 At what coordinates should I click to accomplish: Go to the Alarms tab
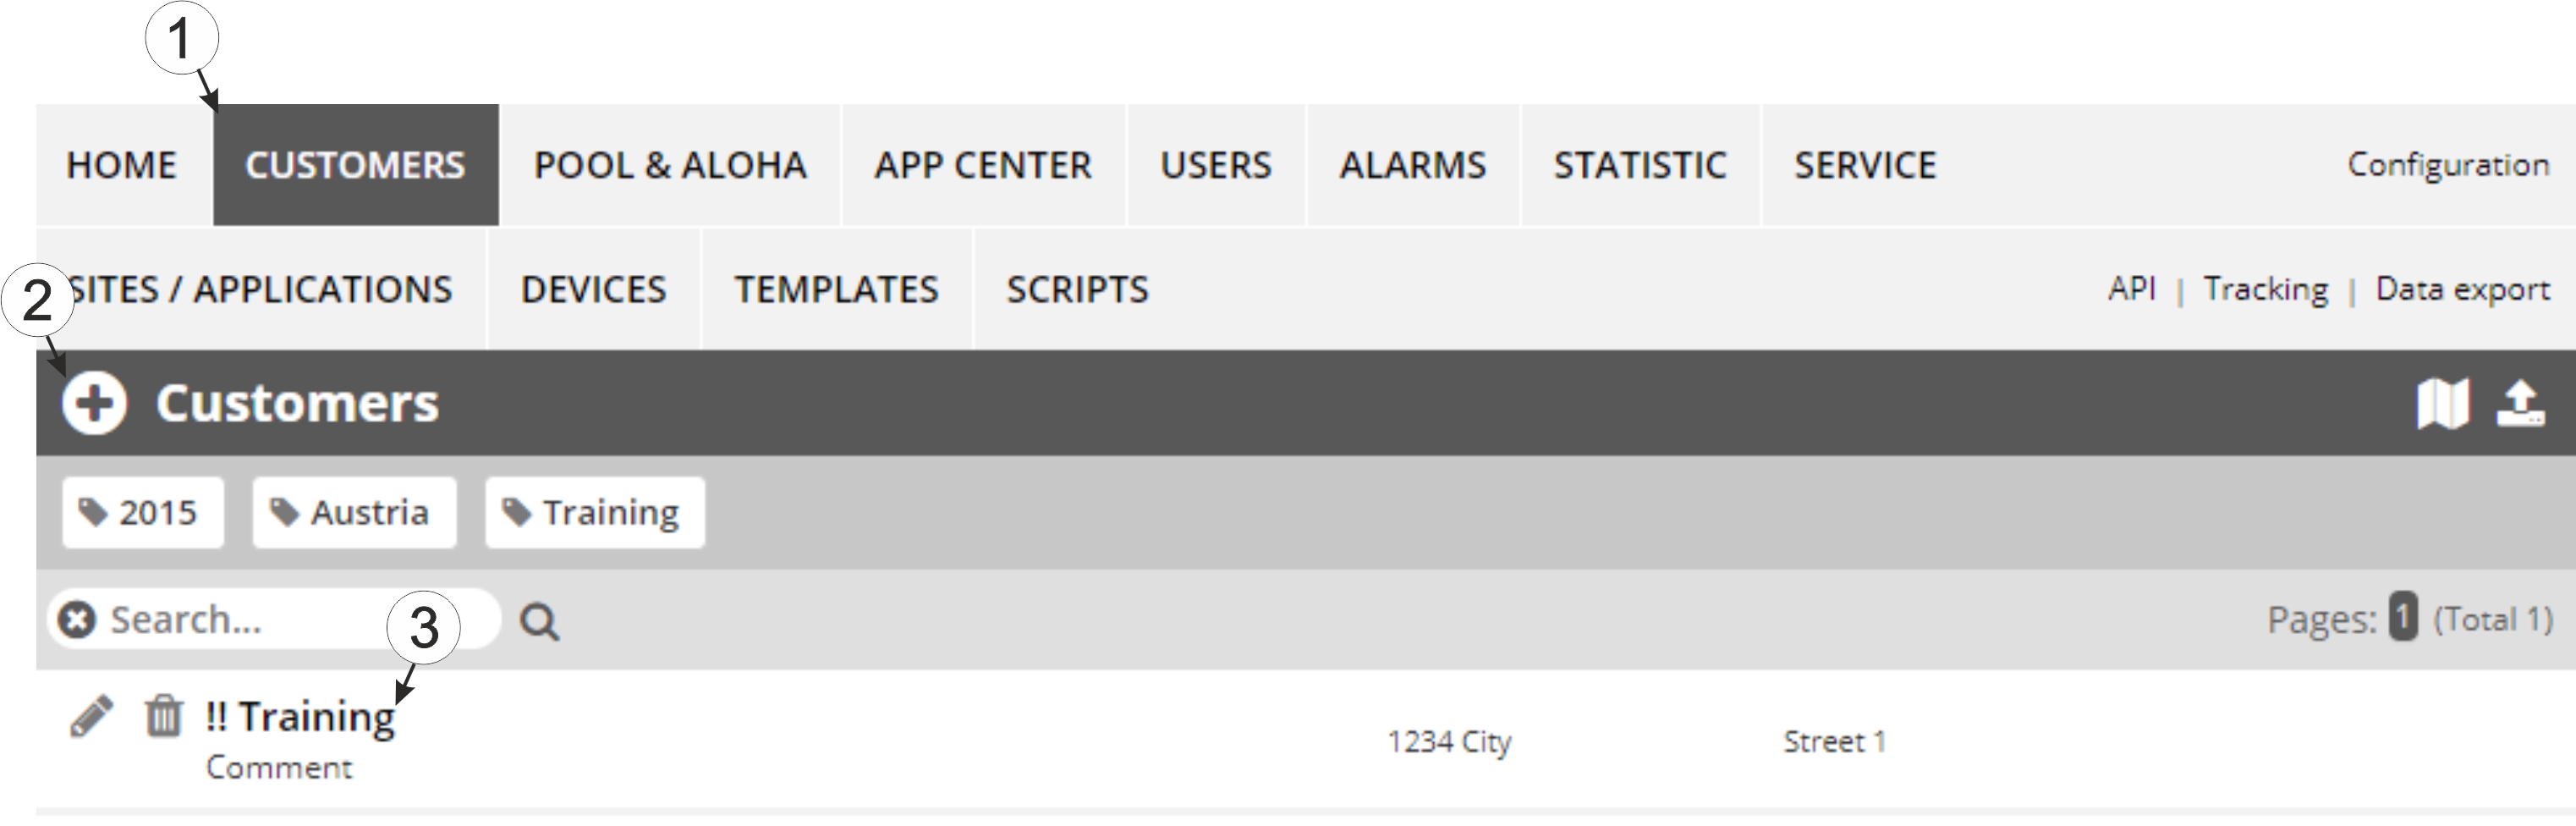pos(1412,165)
